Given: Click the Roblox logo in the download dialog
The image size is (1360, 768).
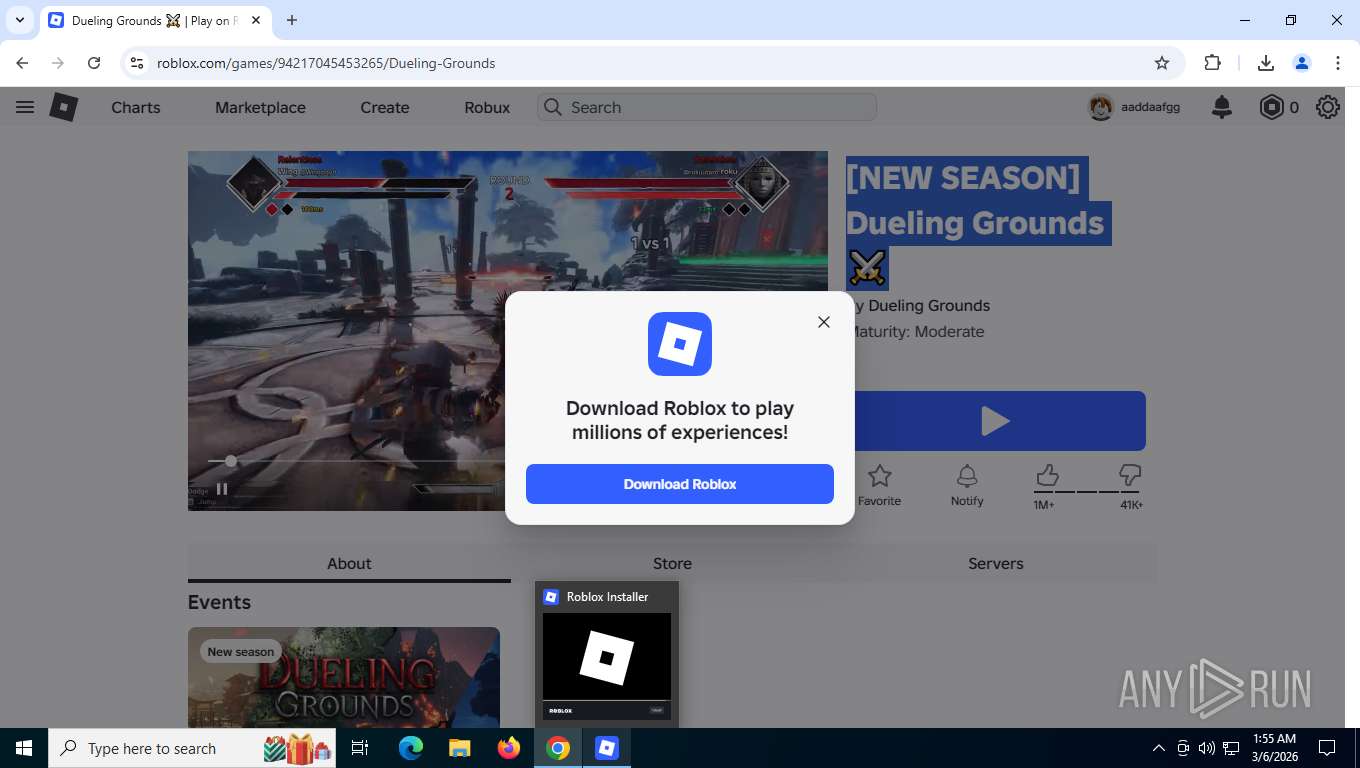Looking at the screenshot, I should pos(680,344).
